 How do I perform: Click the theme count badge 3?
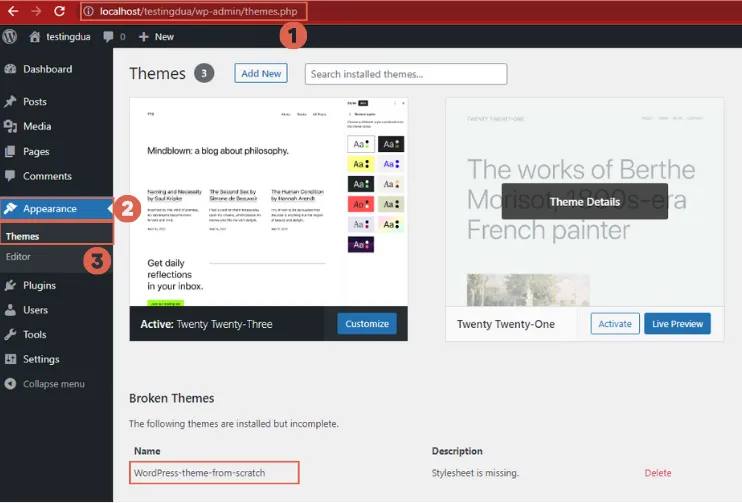pos(204,73)
